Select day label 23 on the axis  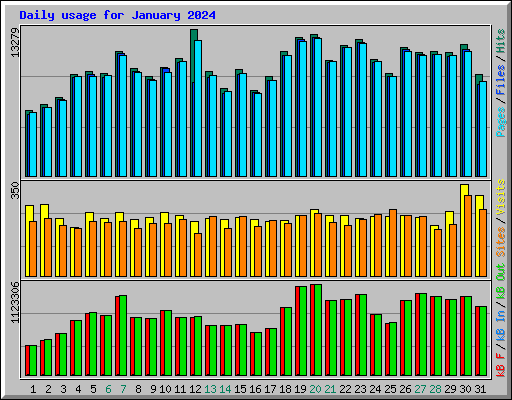[360, 389]
